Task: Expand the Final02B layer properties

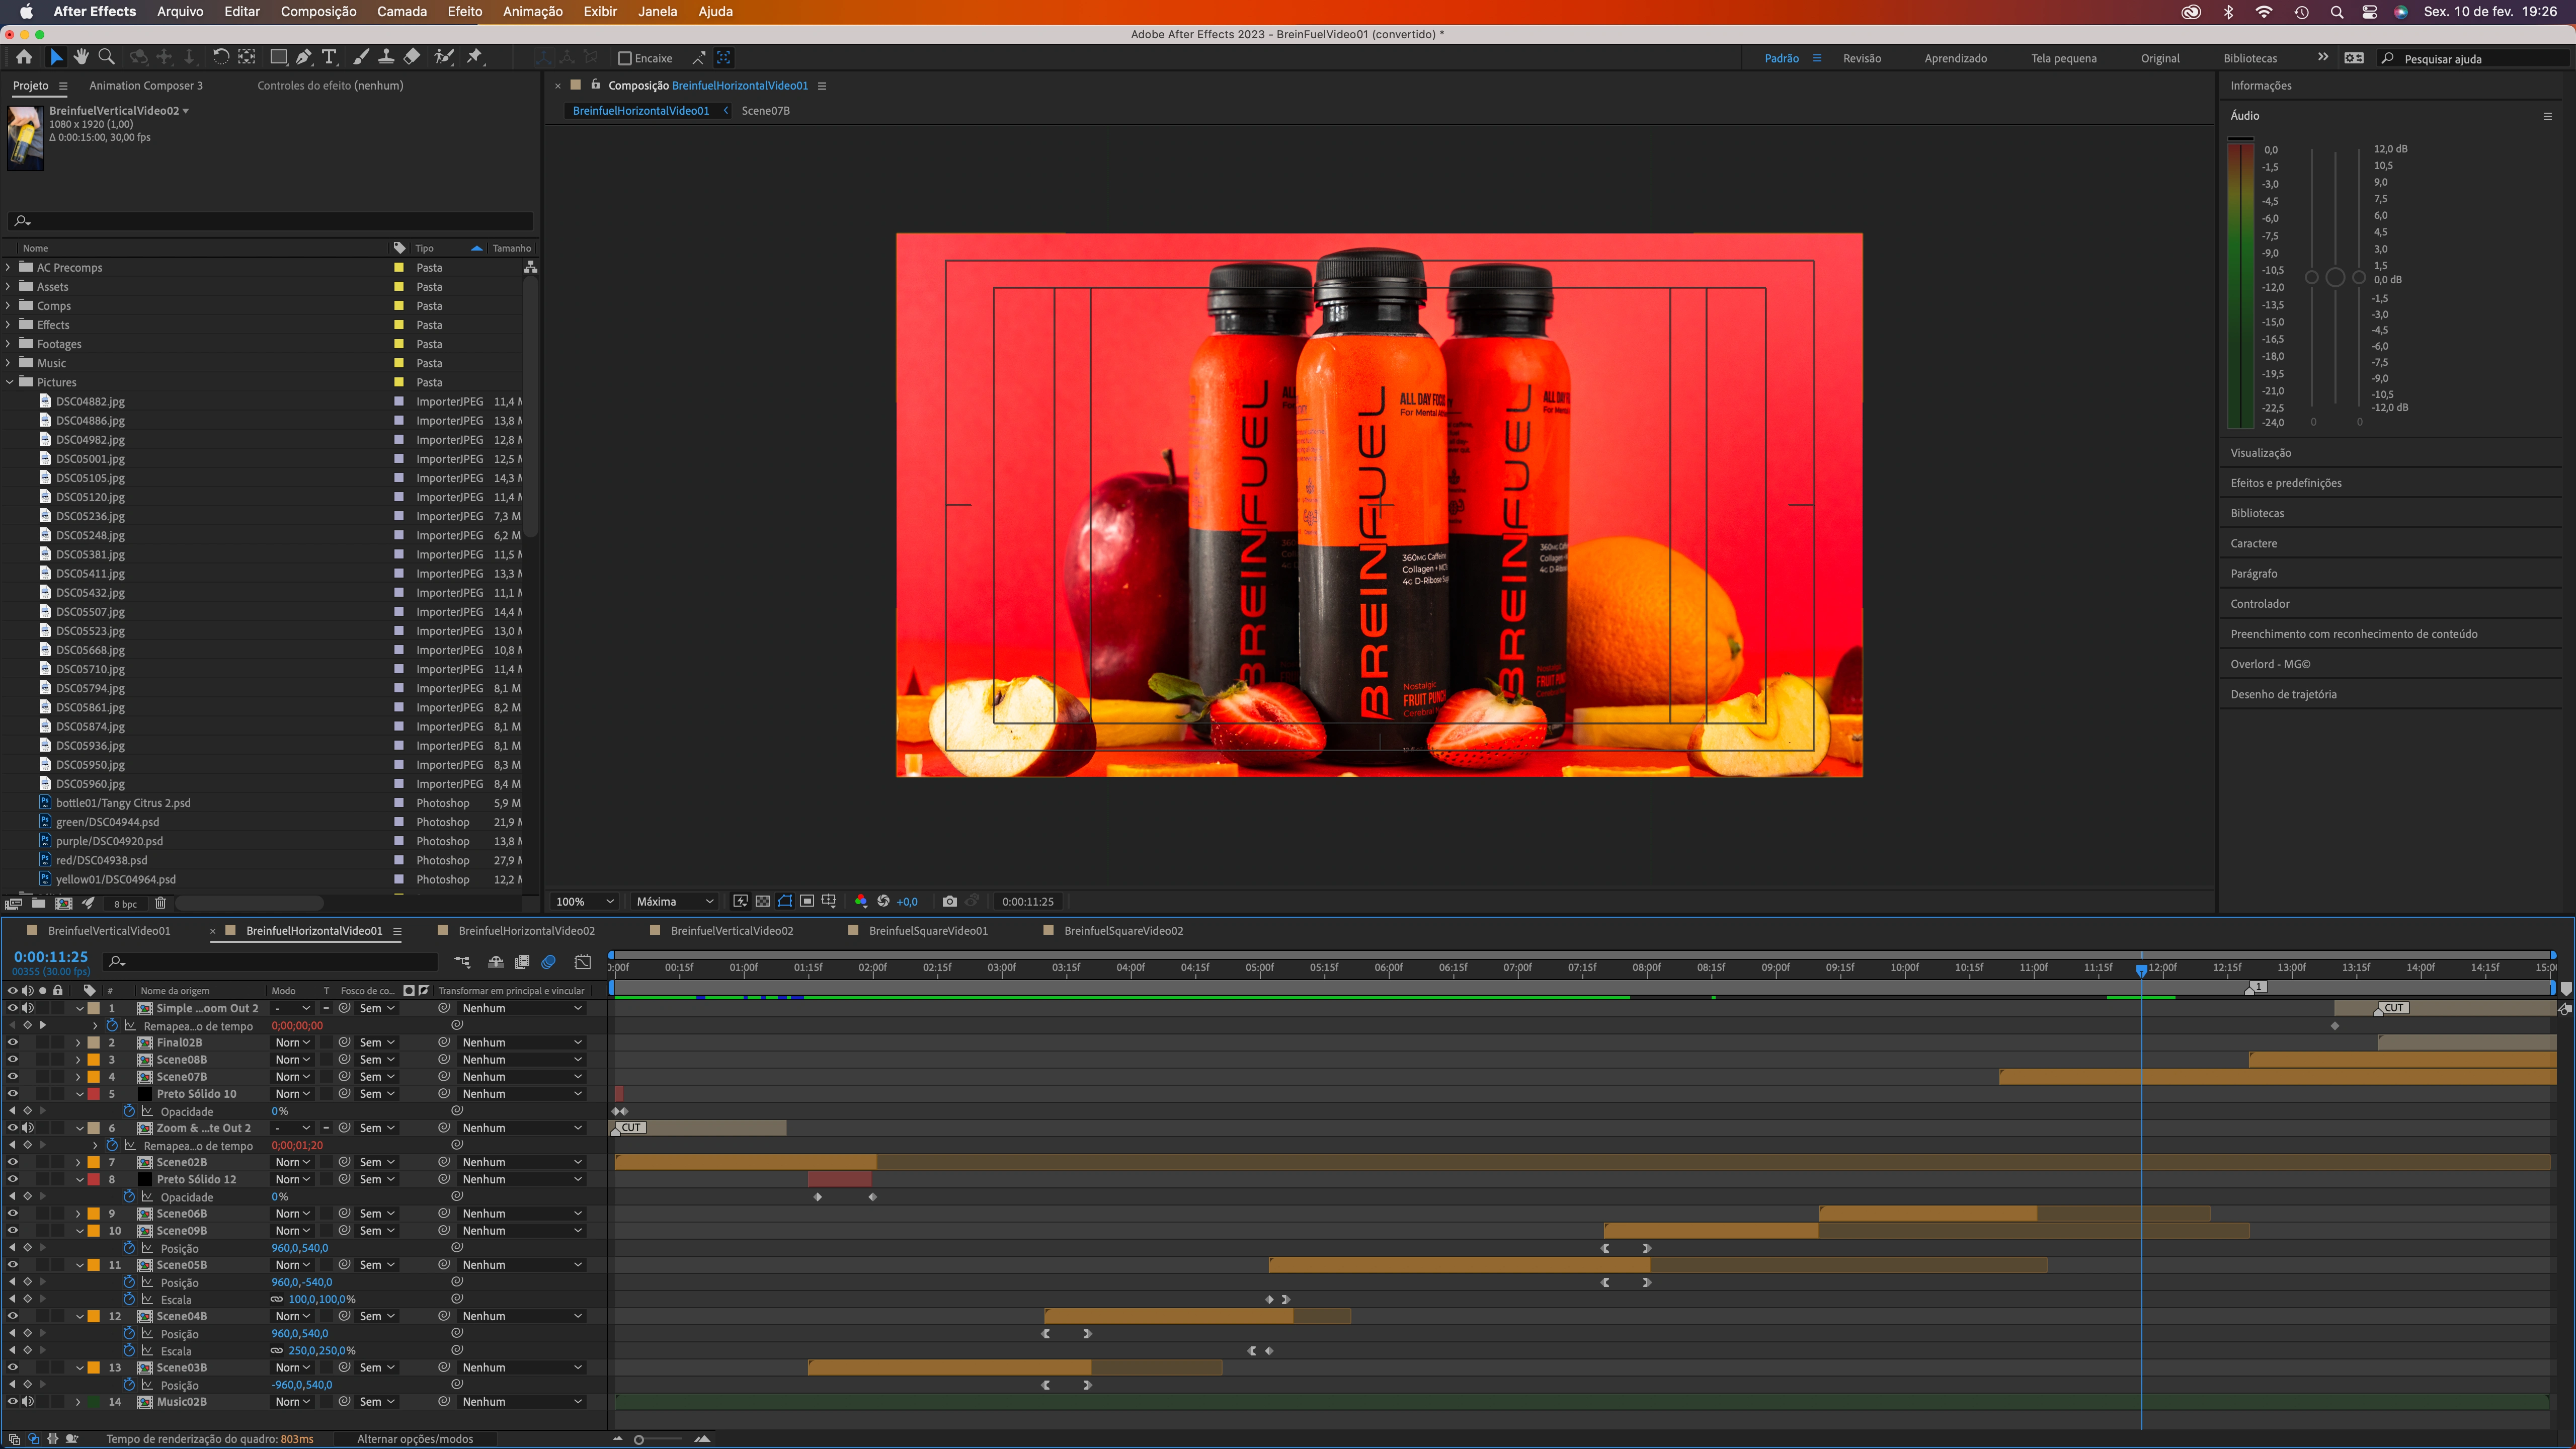Action: (79, 1043)
